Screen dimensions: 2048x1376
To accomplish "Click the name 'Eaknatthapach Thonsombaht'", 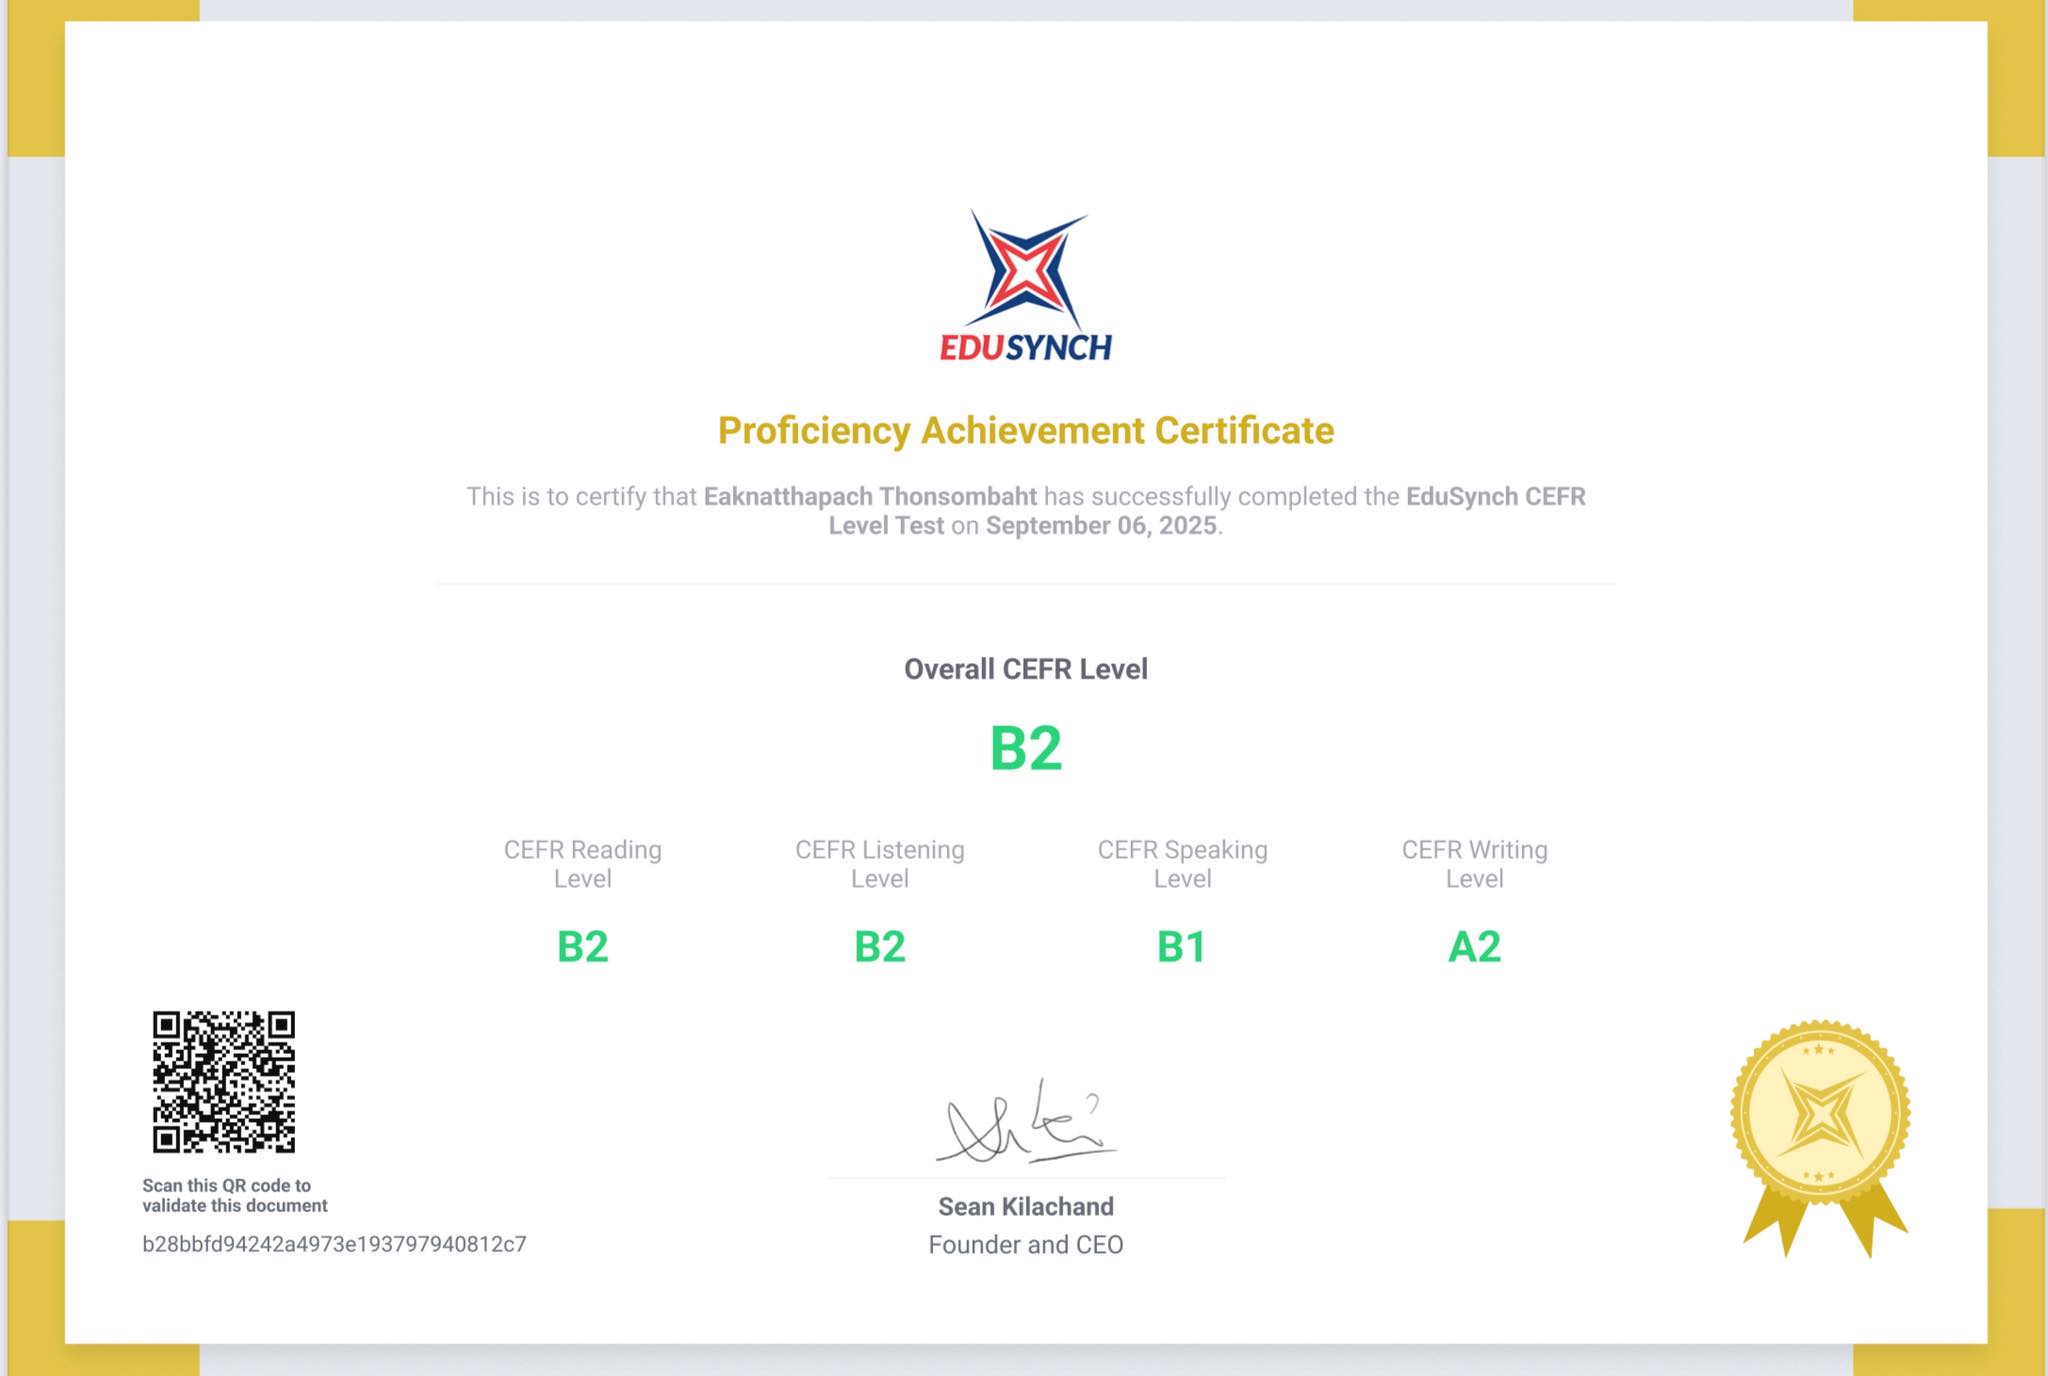I will coord(870,496).
